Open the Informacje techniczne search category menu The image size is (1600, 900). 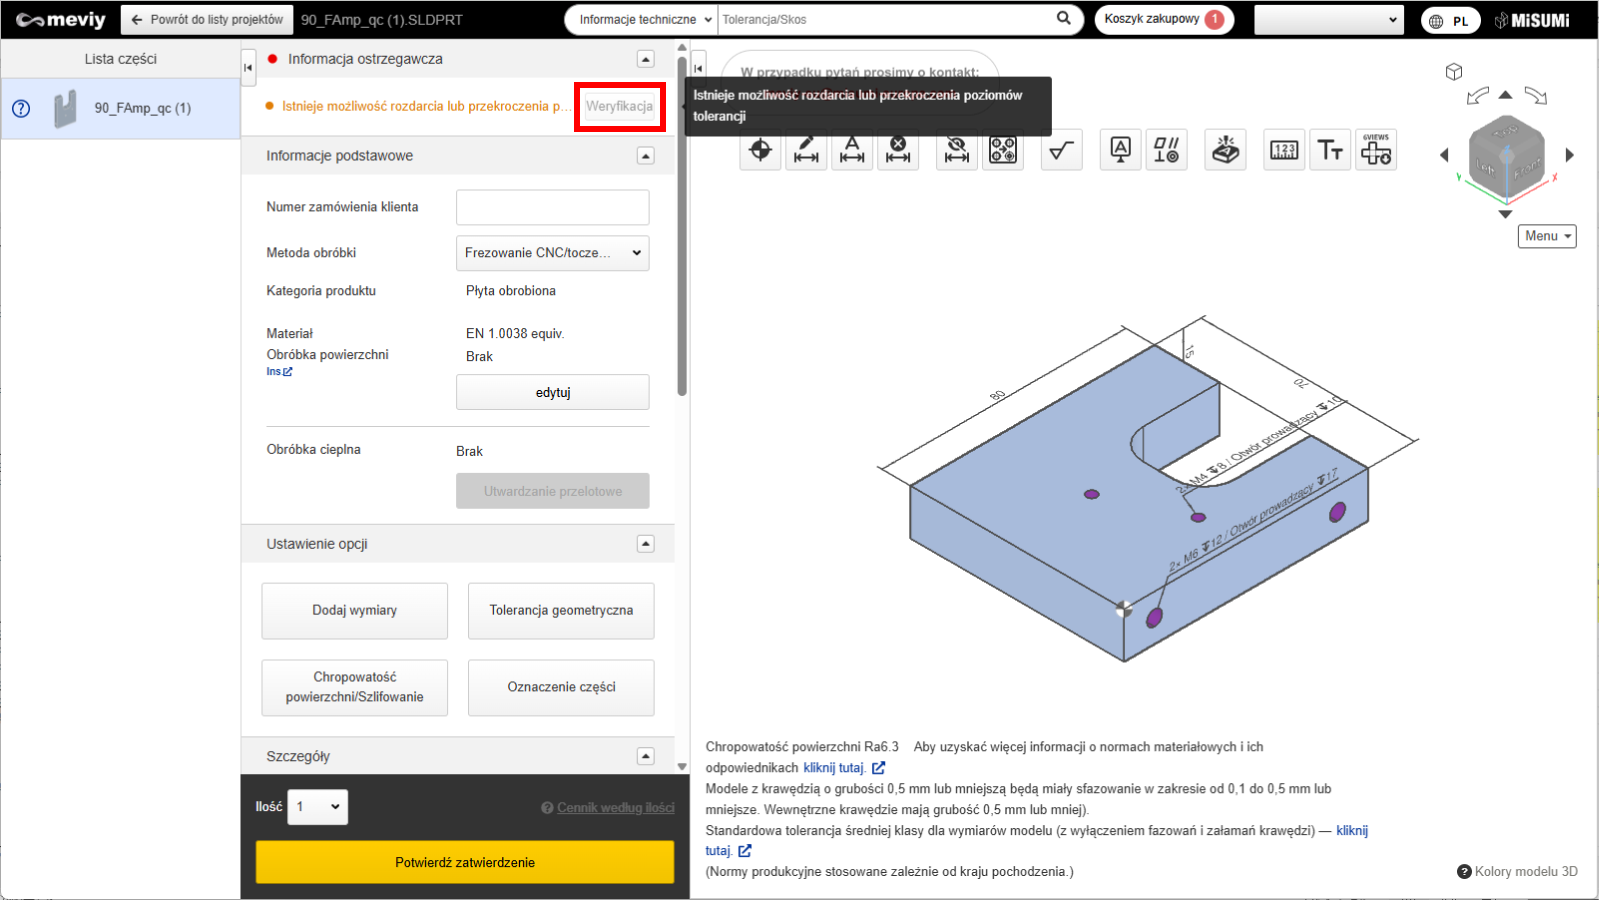click(645, 20)
